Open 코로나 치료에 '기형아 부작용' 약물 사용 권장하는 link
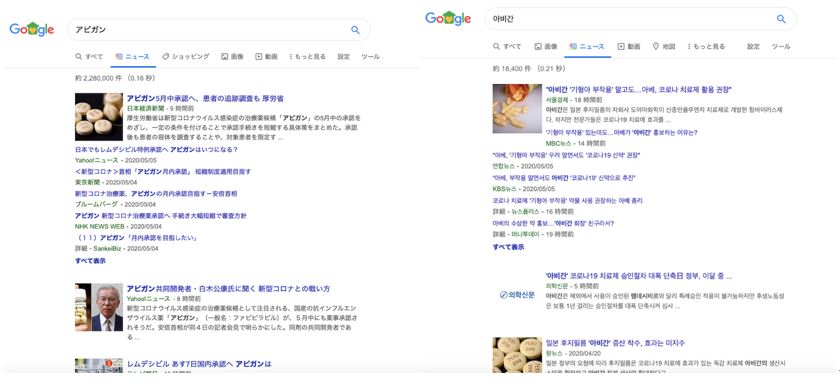 pos(567,201)
